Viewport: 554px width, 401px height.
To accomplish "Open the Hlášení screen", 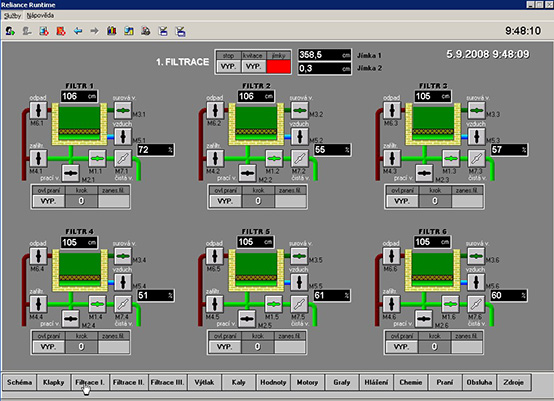I will [376, 382].
